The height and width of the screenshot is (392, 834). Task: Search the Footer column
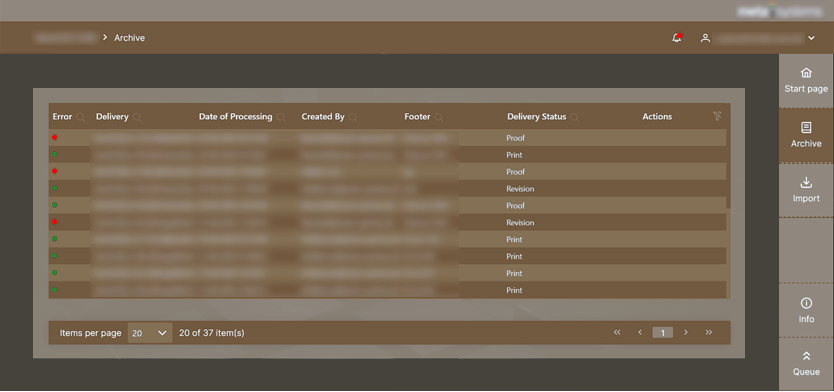click(439, 117)
